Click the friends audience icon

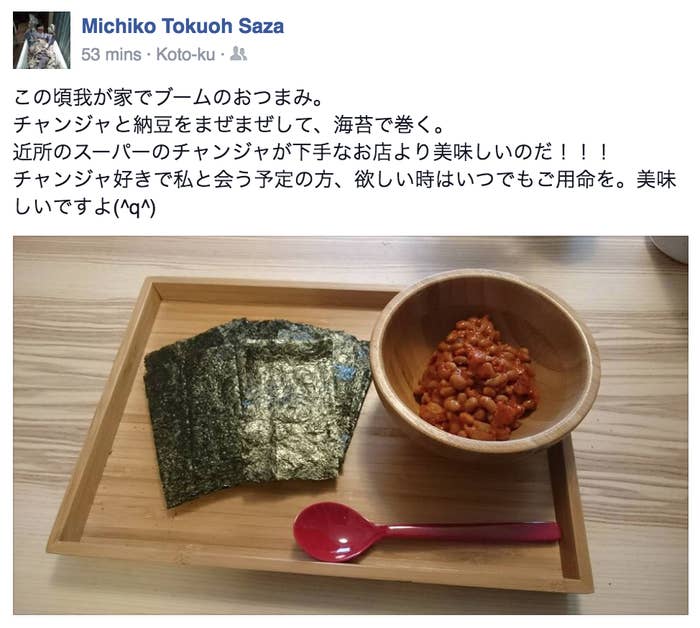point(238,54)
